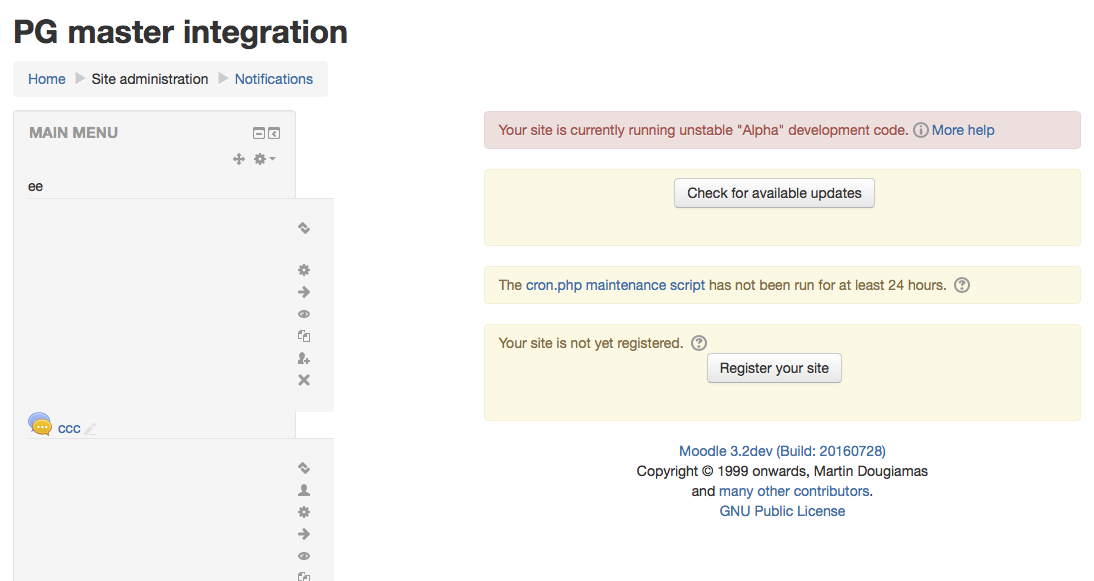Go to Home in the breadcrumb
1094x581 pixels.
(x=47, y=79)
